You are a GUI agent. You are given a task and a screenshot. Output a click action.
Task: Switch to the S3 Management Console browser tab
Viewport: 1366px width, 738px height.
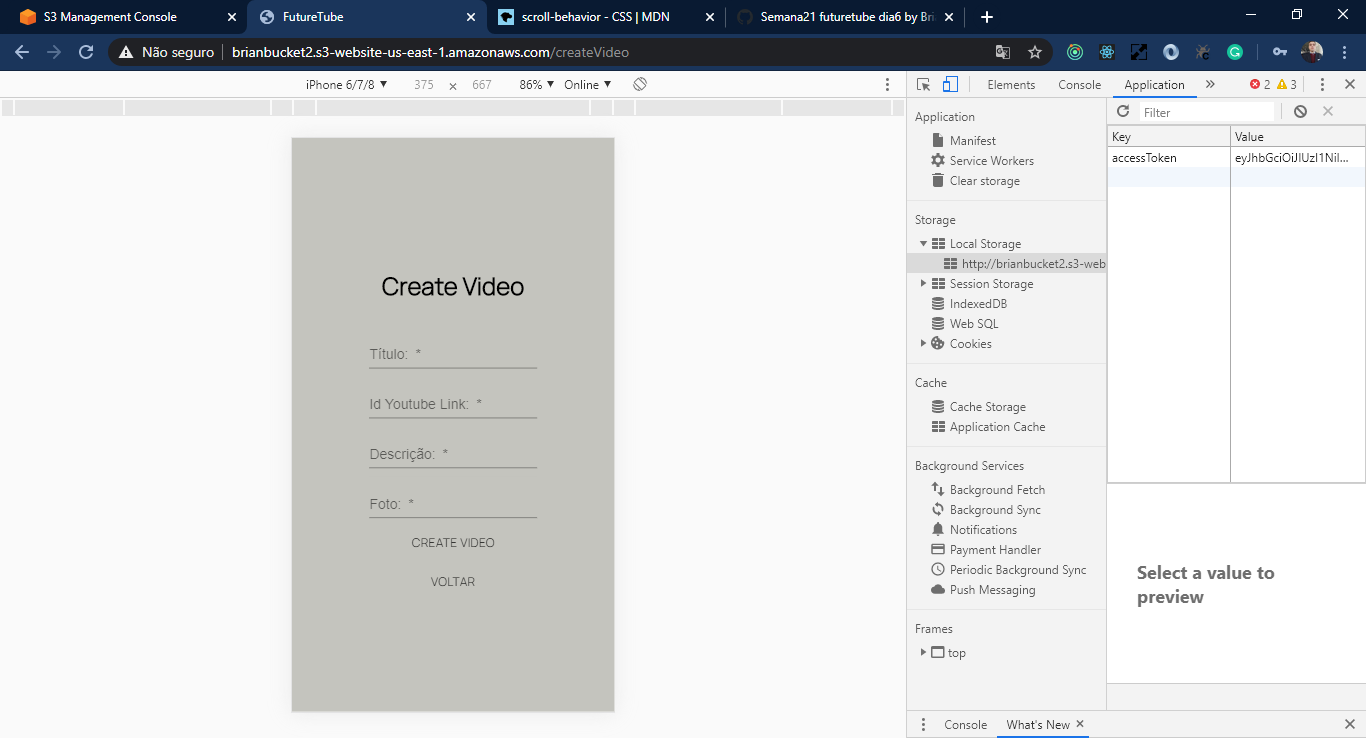125,17
